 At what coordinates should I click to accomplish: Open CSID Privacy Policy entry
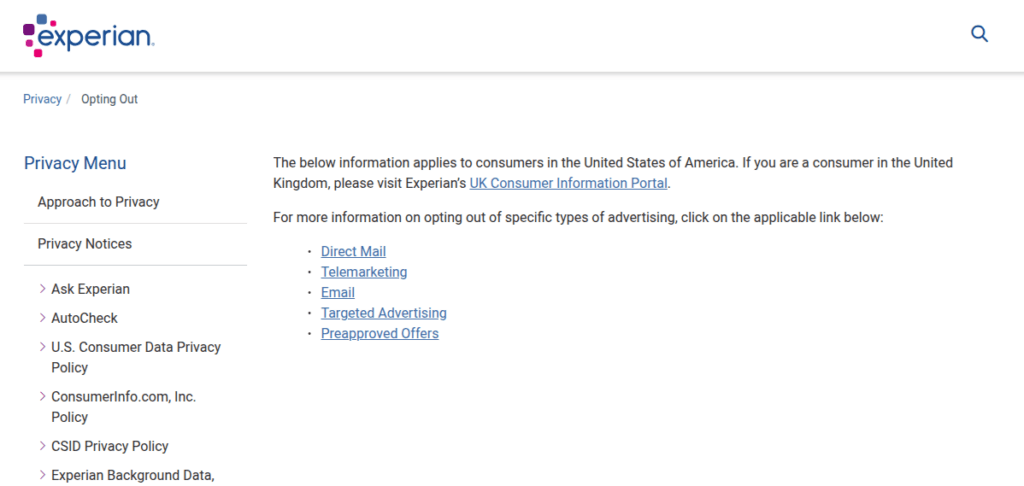[x=110, y=446]
